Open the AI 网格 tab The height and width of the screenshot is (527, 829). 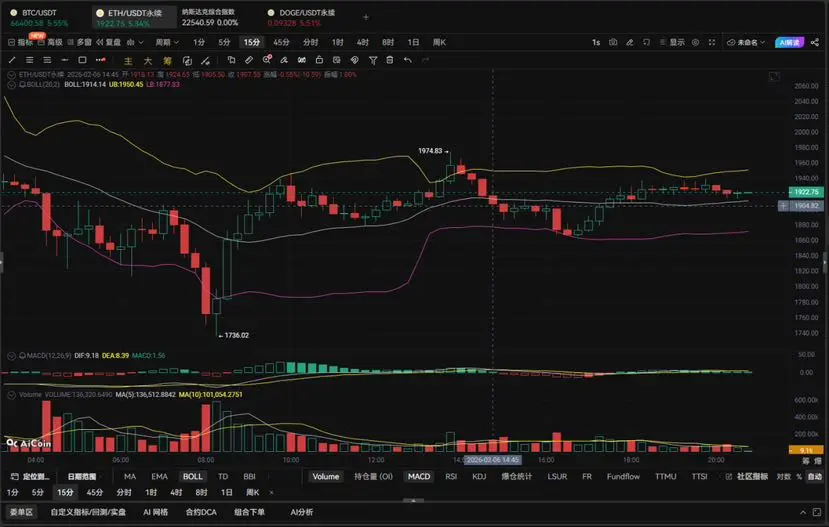coord(155,512)
